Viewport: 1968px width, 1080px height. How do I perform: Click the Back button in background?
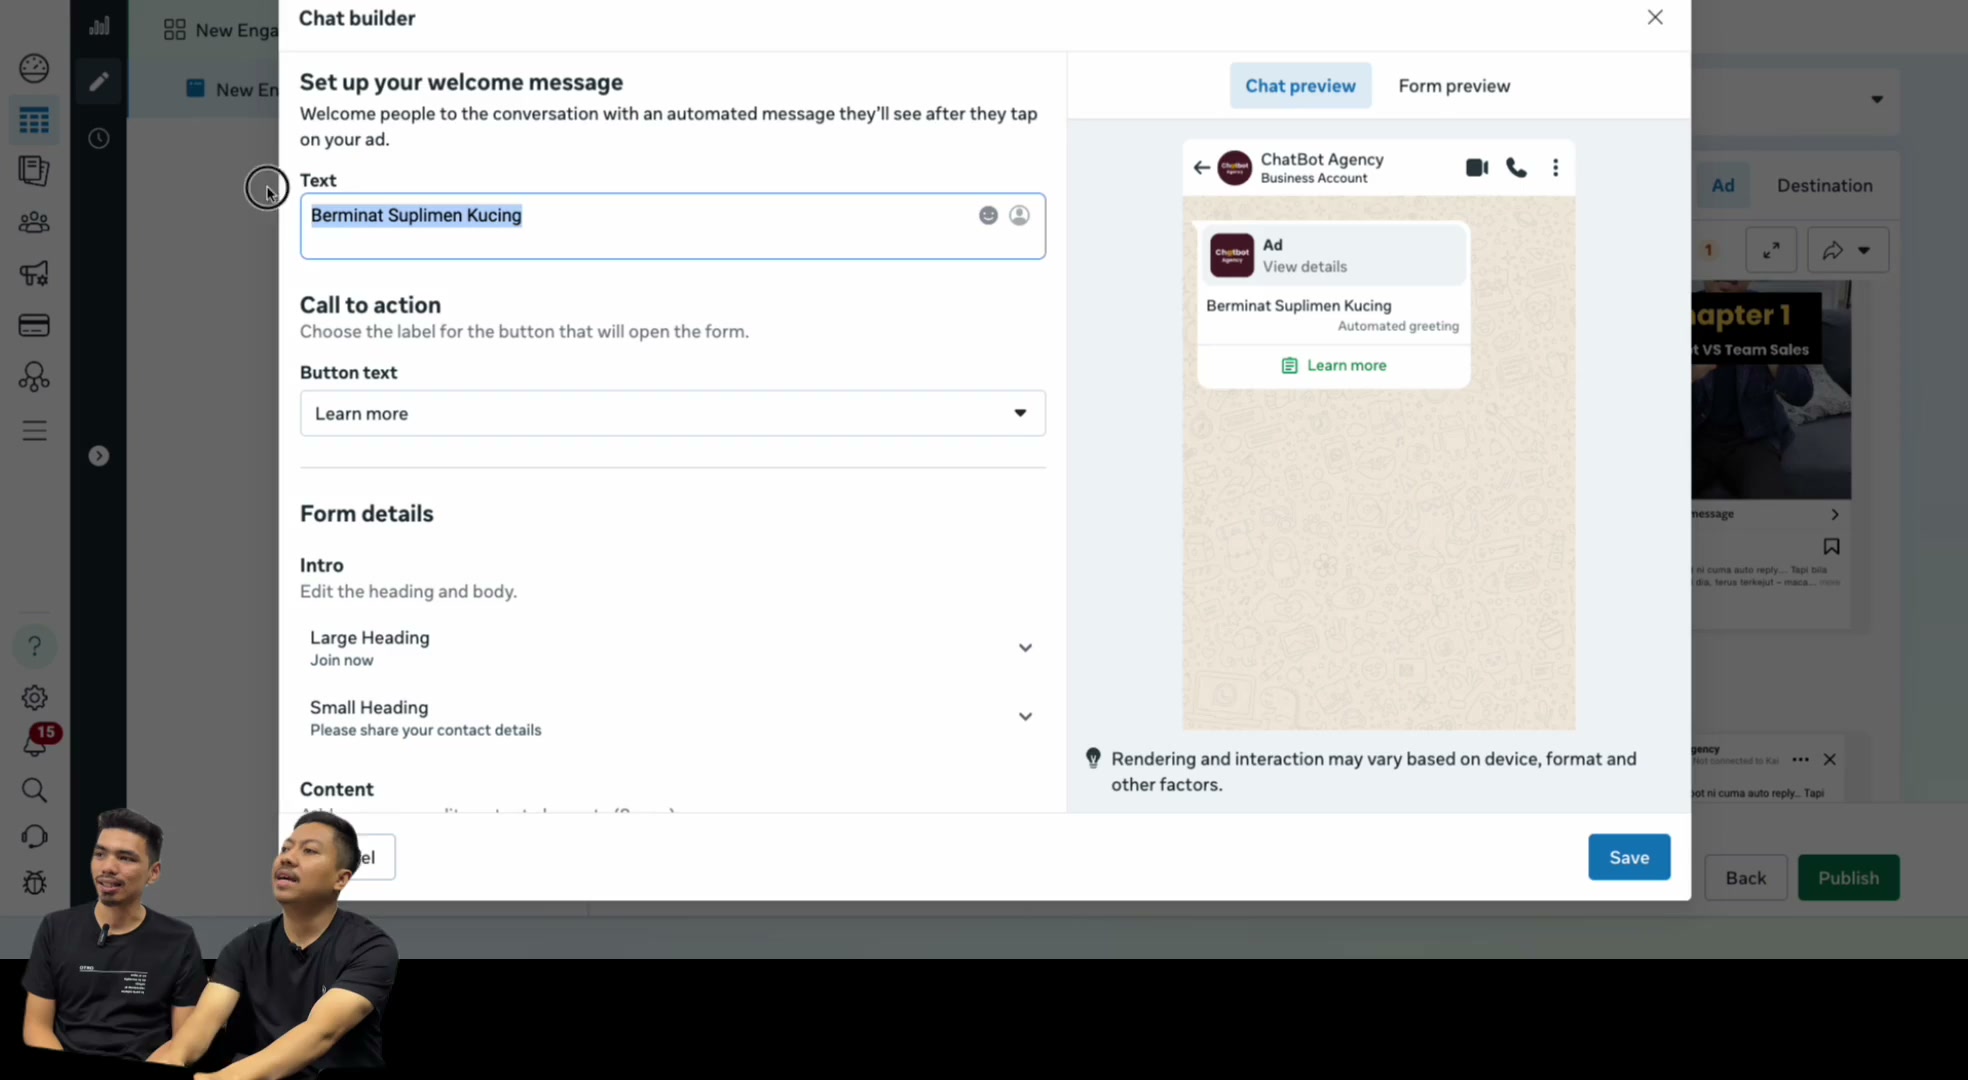click(1745, 877)
